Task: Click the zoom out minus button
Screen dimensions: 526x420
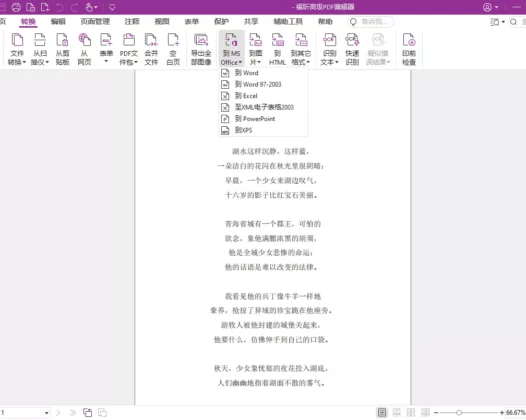Action: (436, 413)
